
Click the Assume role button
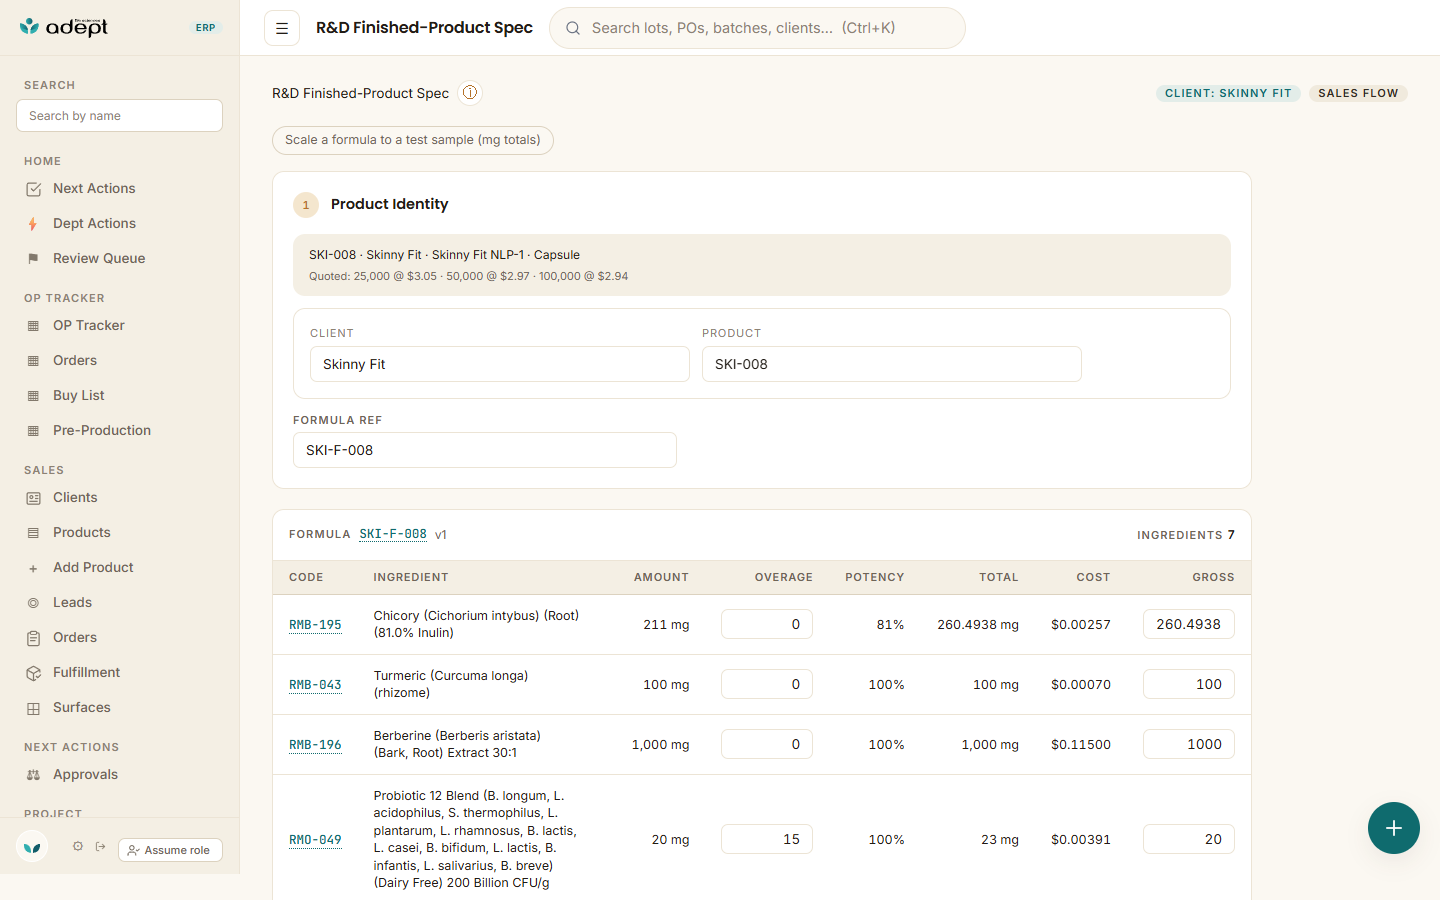click(170, 850)
